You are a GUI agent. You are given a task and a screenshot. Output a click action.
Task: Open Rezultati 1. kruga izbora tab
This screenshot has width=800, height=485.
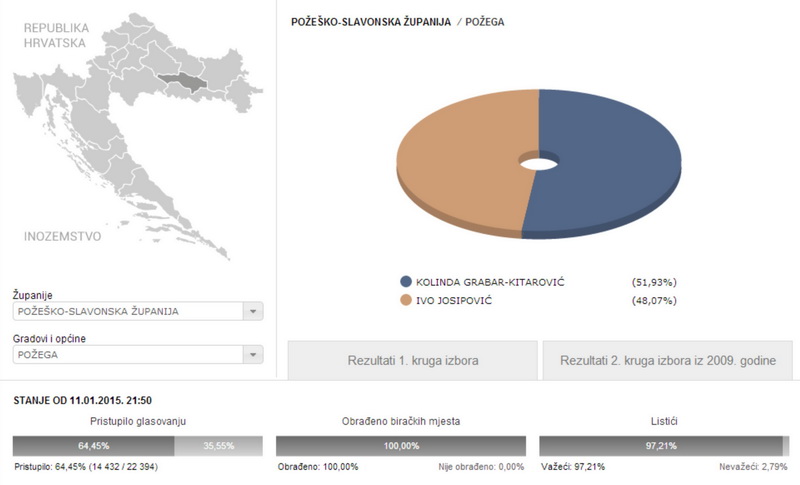pos(413,361)
